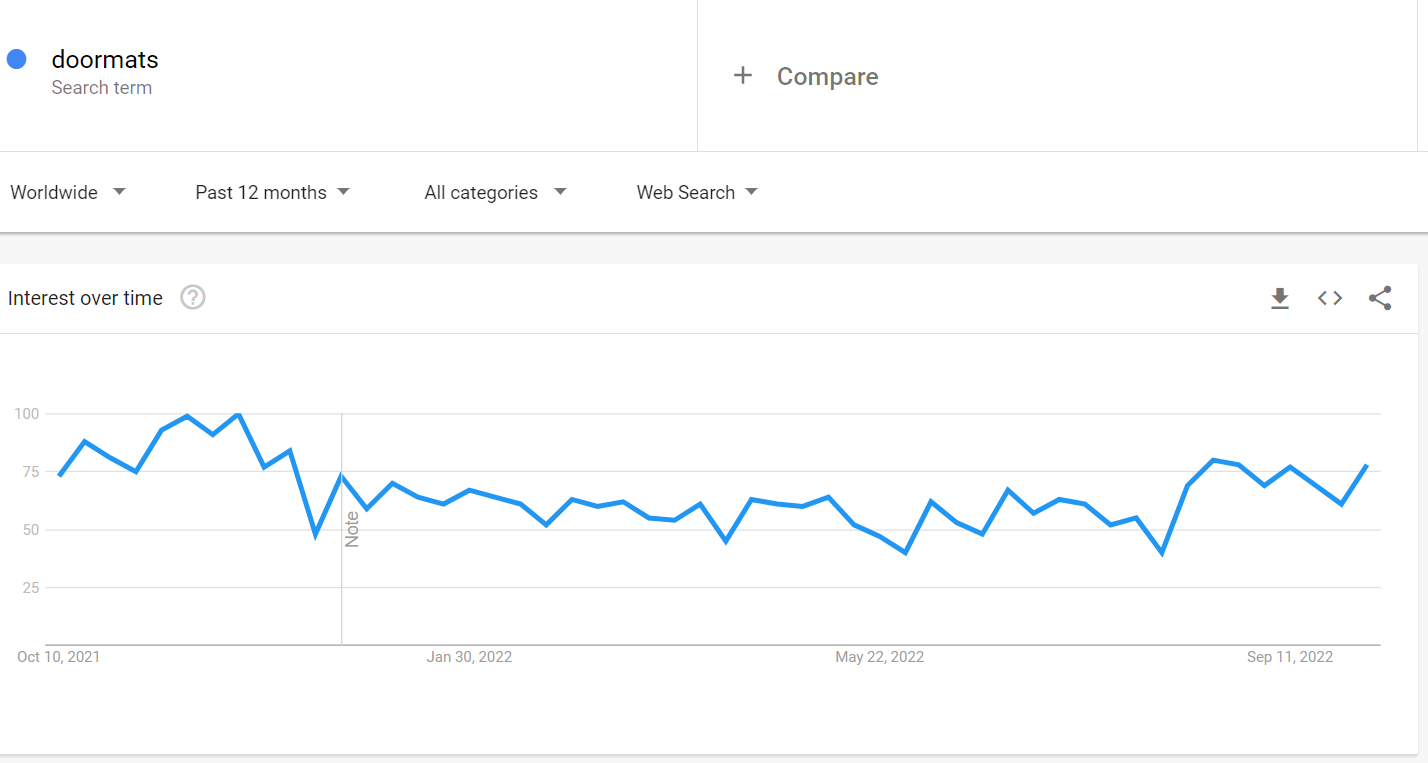The height and width of the screenshot is (763, 1428).
Task: Click the blue dot beside doormats
Action: (16, 59)
